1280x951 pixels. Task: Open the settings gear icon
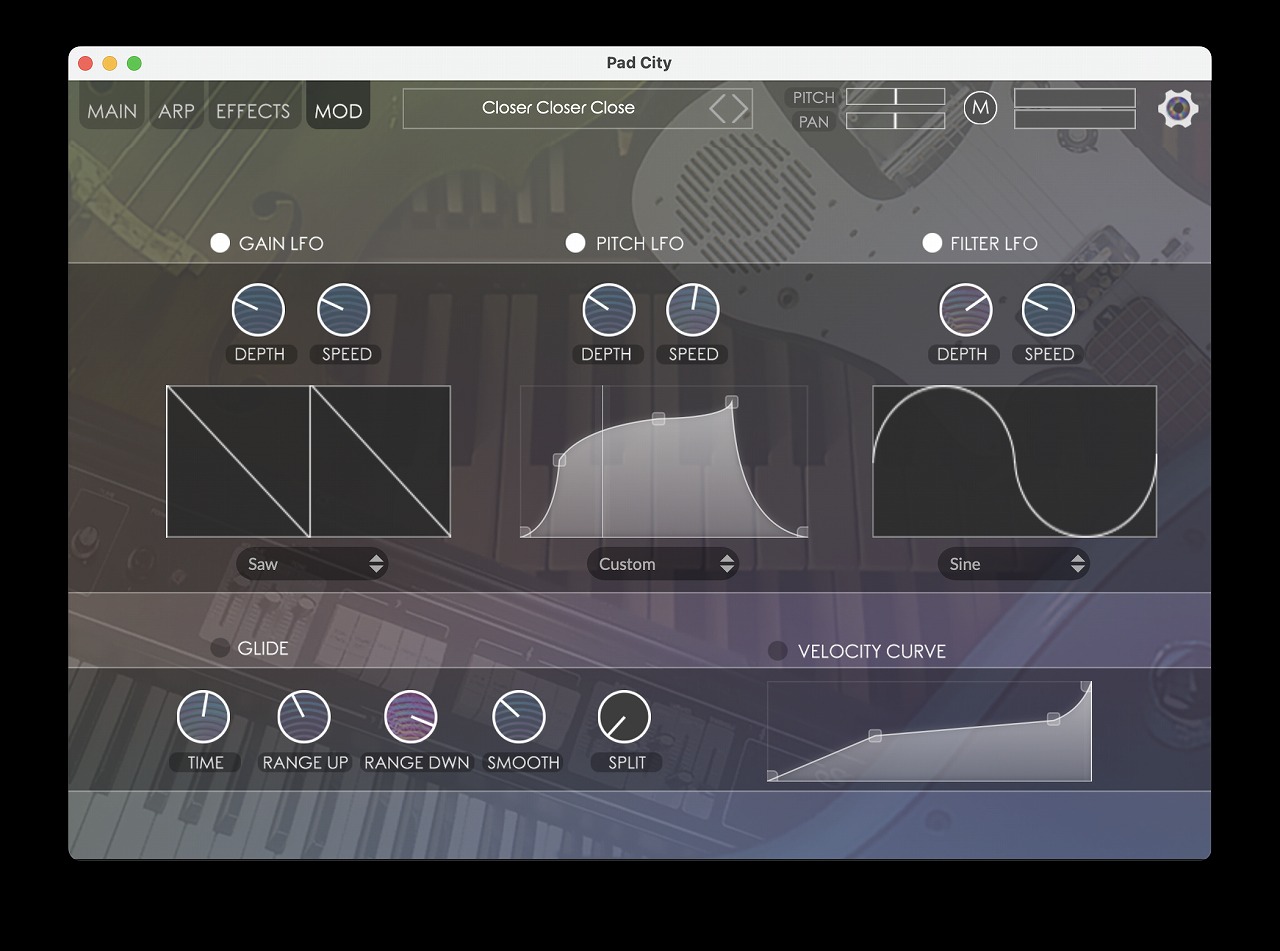tap(1178, 108)
